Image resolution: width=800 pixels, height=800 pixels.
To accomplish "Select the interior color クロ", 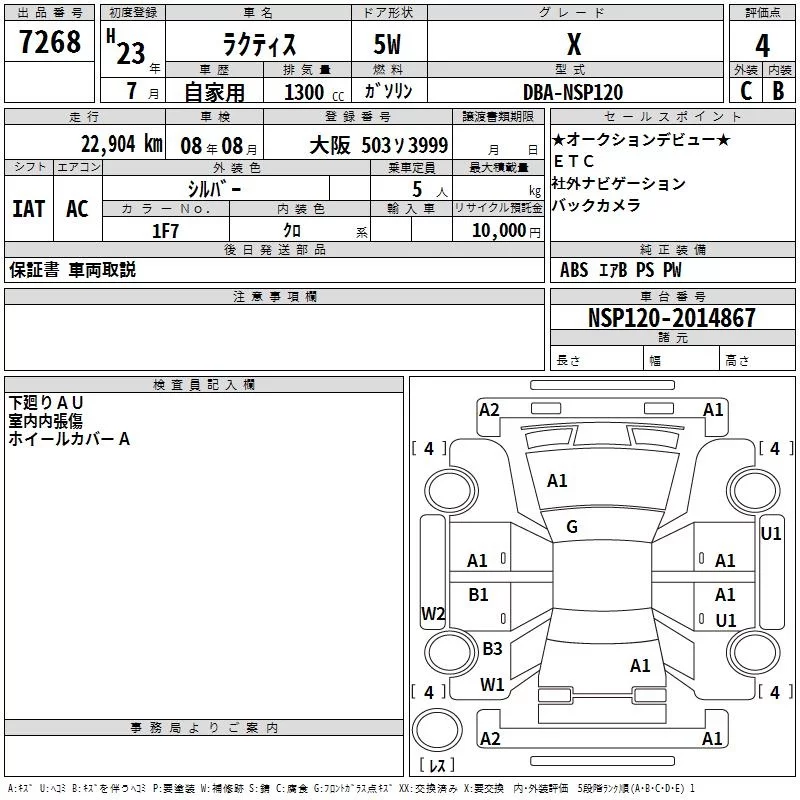I will click(292, 231).
